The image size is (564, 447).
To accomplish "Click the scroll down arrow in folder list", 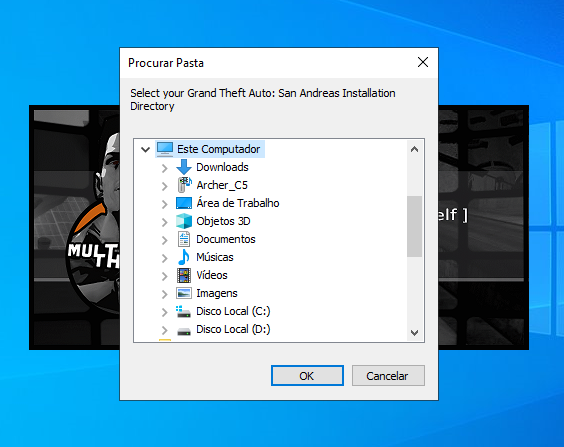I will [x=414, y=333].
